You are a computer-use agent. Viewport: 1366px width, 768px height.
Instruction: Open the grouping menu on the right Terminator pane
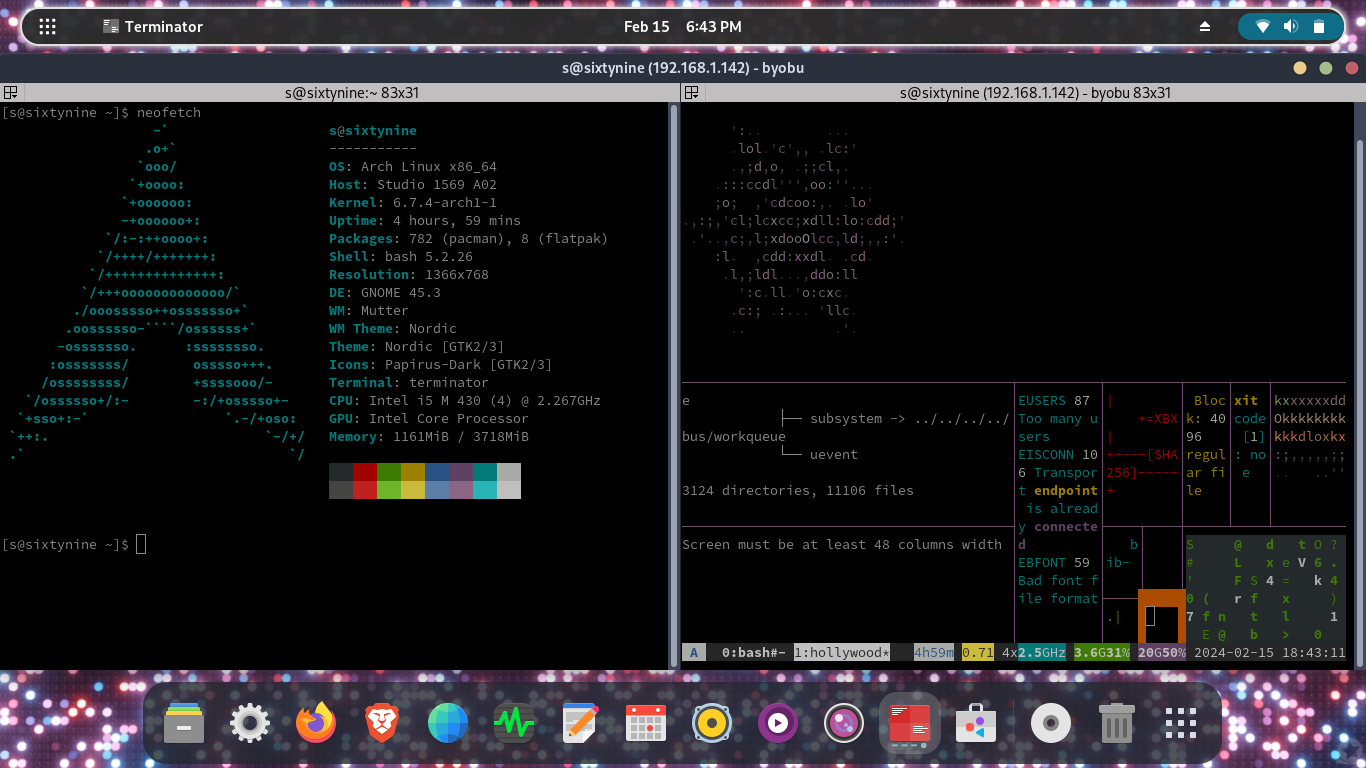click(691, 92)
